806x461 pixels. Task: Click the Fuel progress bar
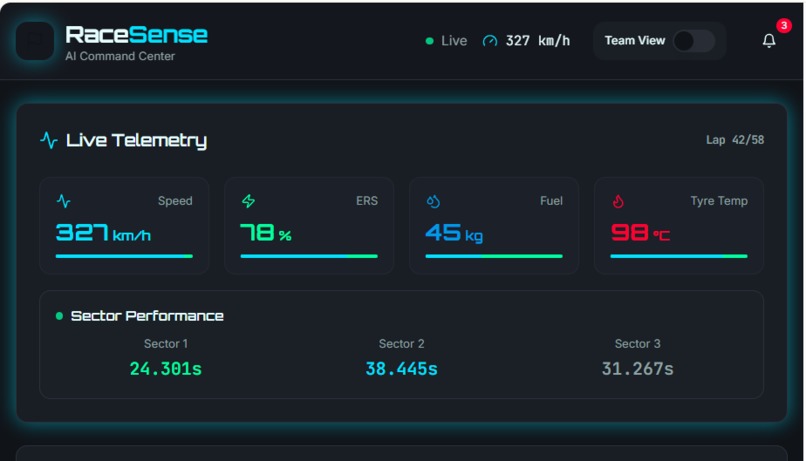click(494, 256)
